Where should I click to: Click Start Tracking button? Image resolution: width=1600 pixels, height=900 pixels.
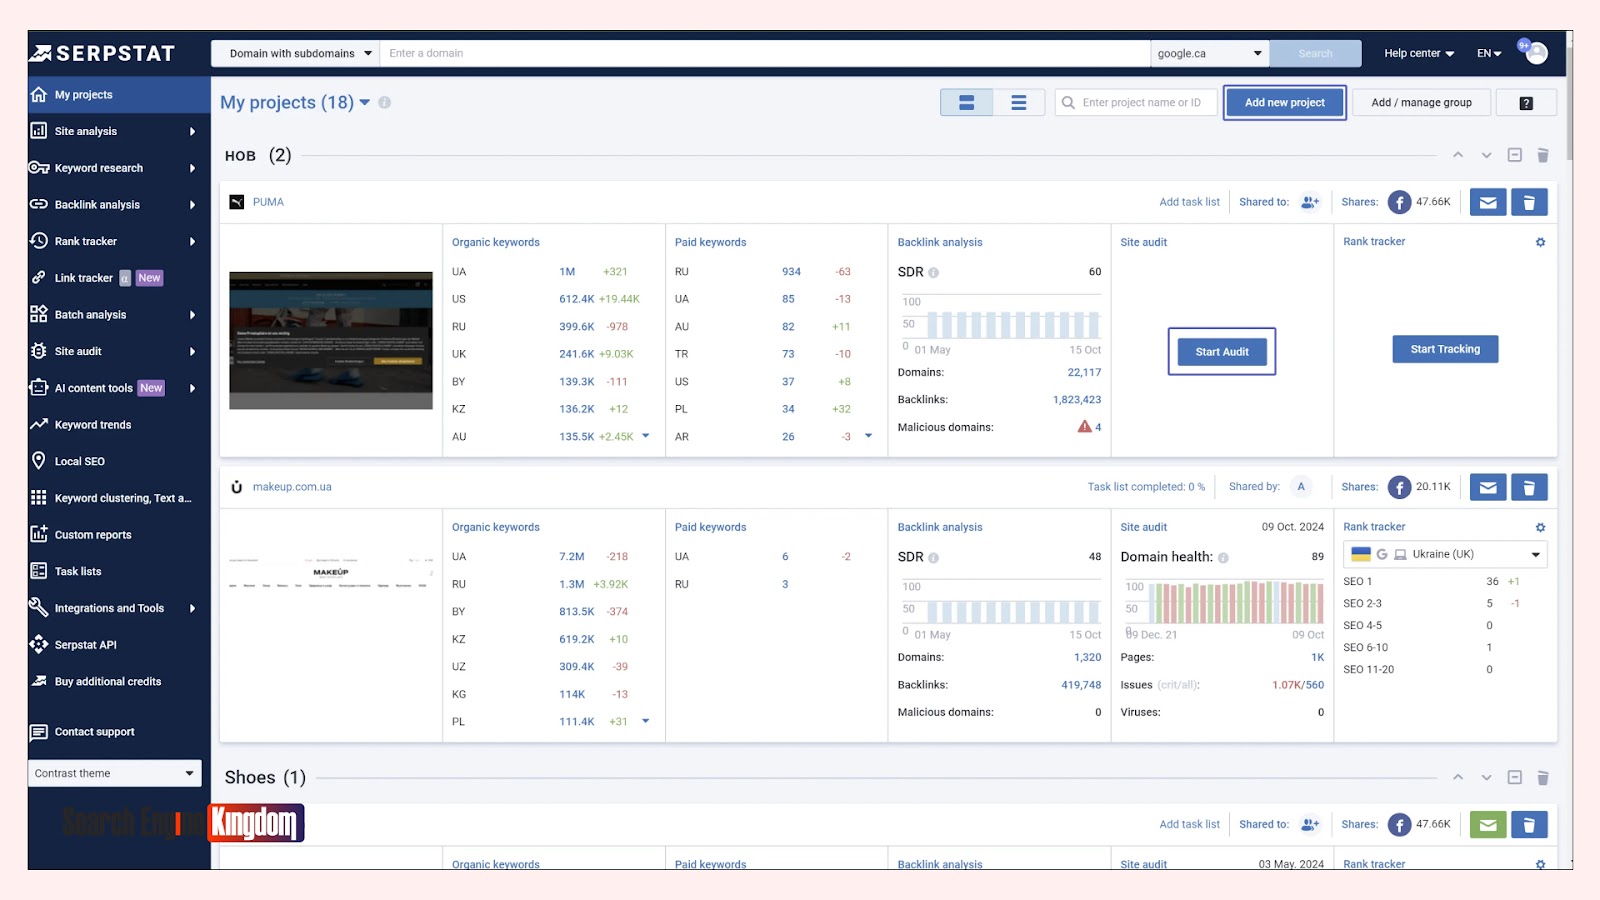[x=1445, y=349]
